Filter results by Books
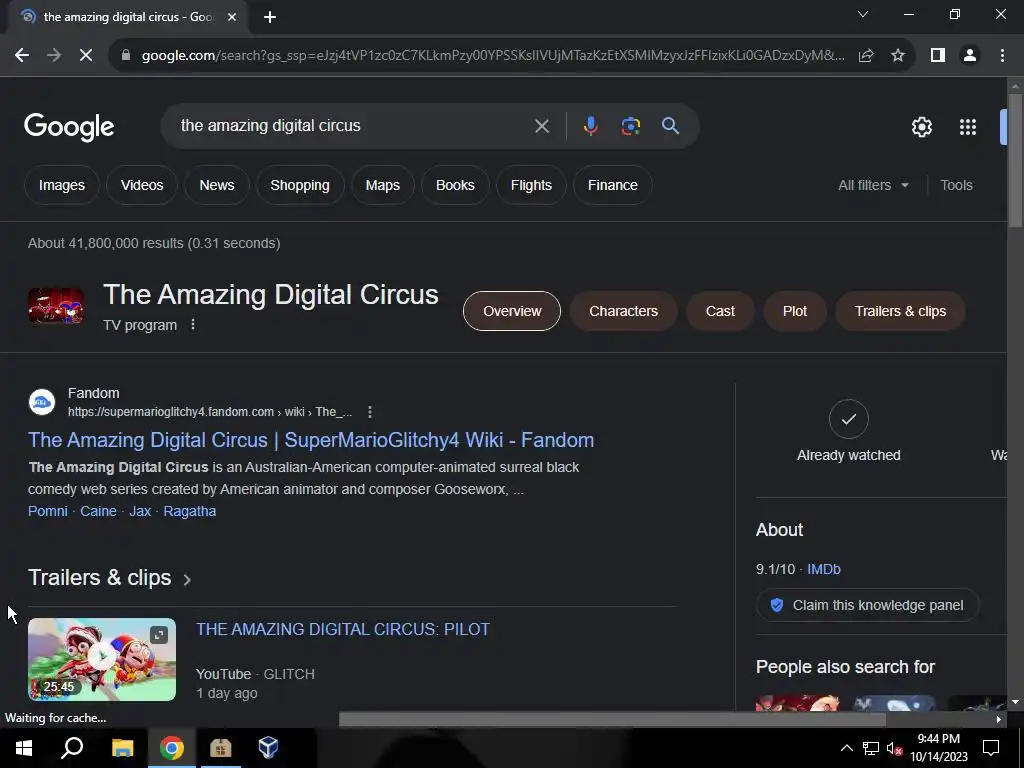 coord(455,185)
